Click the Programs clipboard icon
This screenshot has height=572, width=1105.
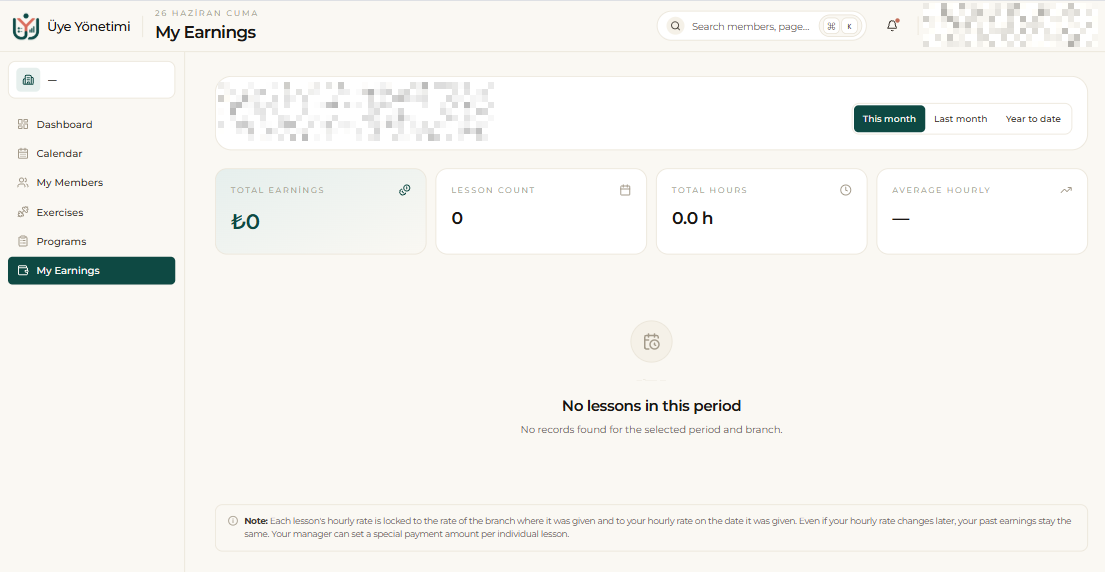coord(23,241)
